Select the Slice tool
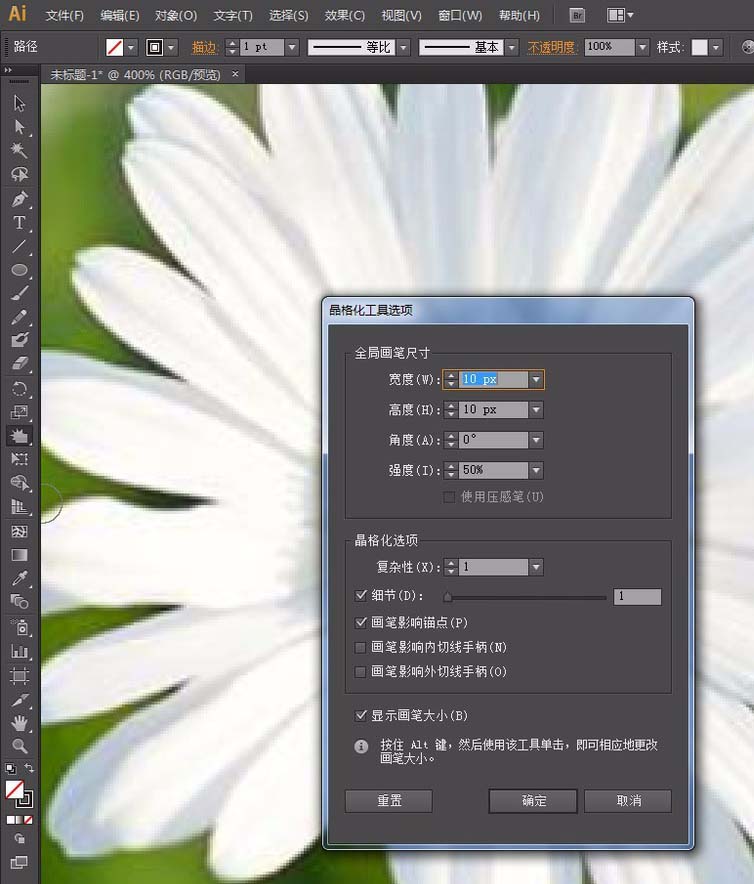Viewport: 754px width, 884px height. 19,700
